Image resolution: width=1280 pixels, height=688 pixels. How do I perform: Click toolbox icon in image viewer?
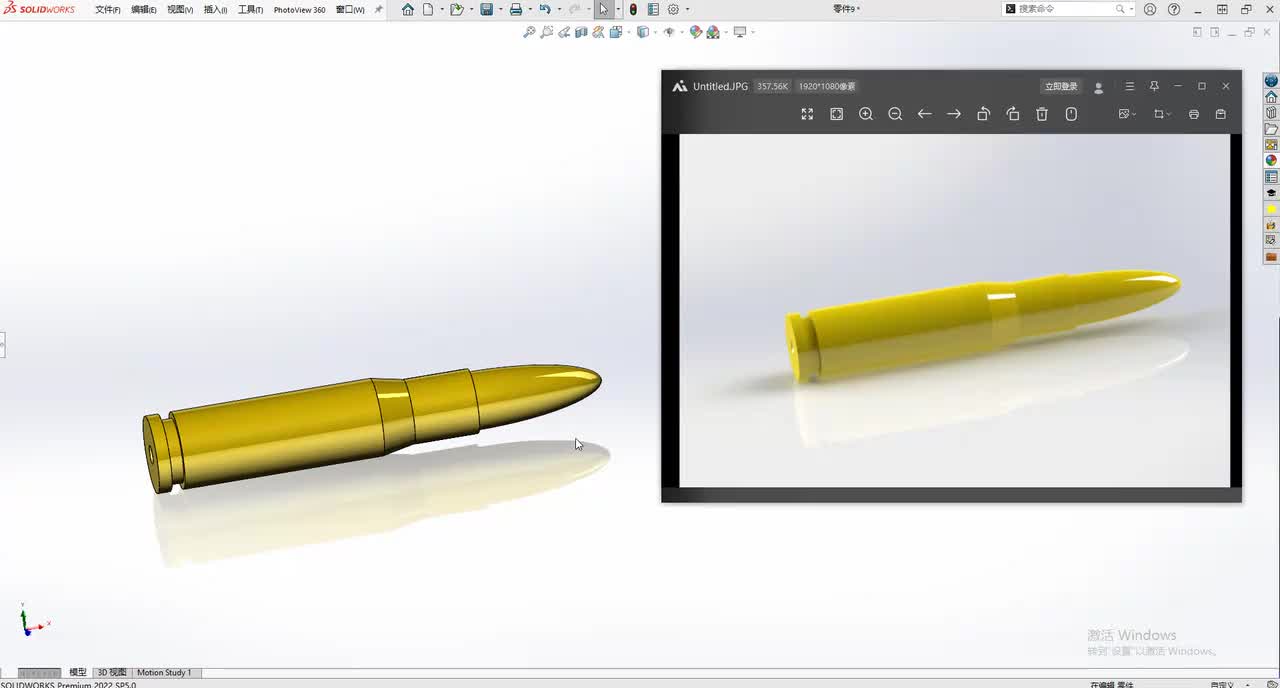tap(1220, 114)
